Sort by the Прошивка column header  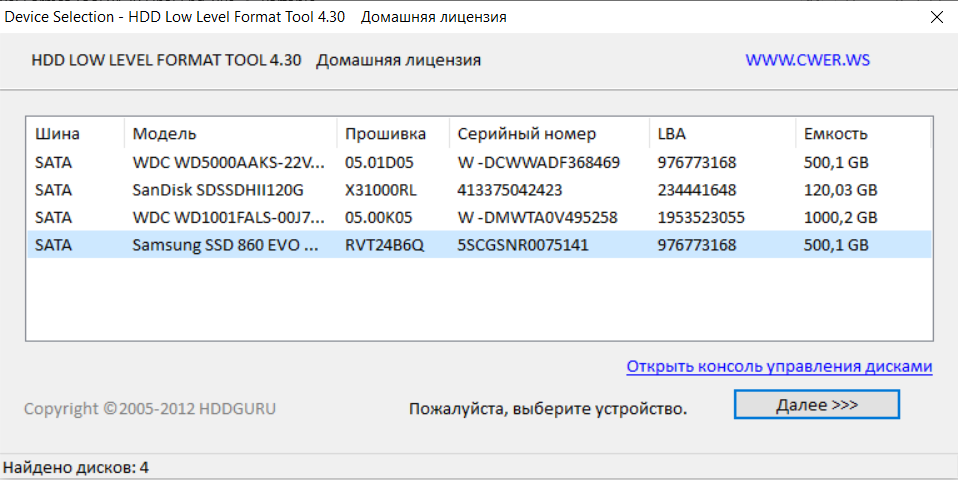coord(393,134)
